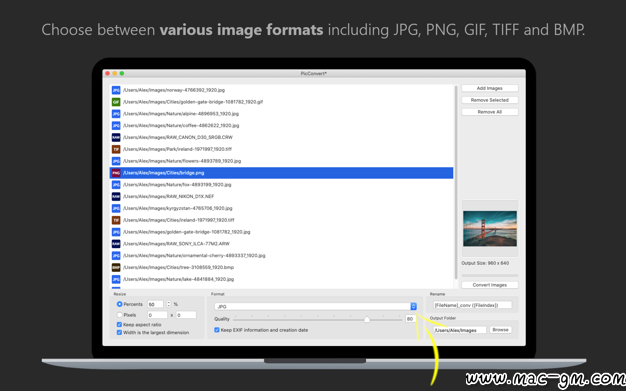The height and width of the screenshot is (391, 626).
Task: Click the Quality slider handle
Action: [x=366, y=319]
